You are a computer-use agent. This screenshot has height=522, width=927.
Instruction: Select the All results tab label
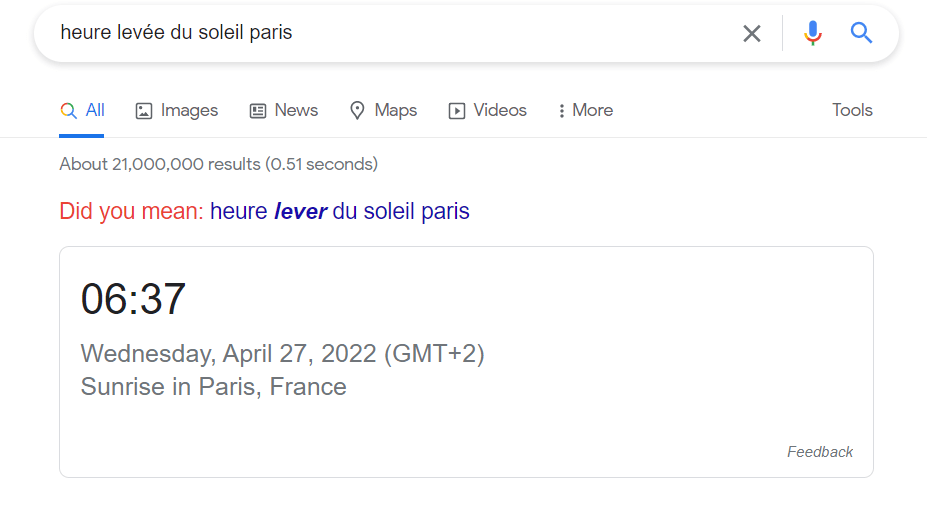click(x=95, y=110)
